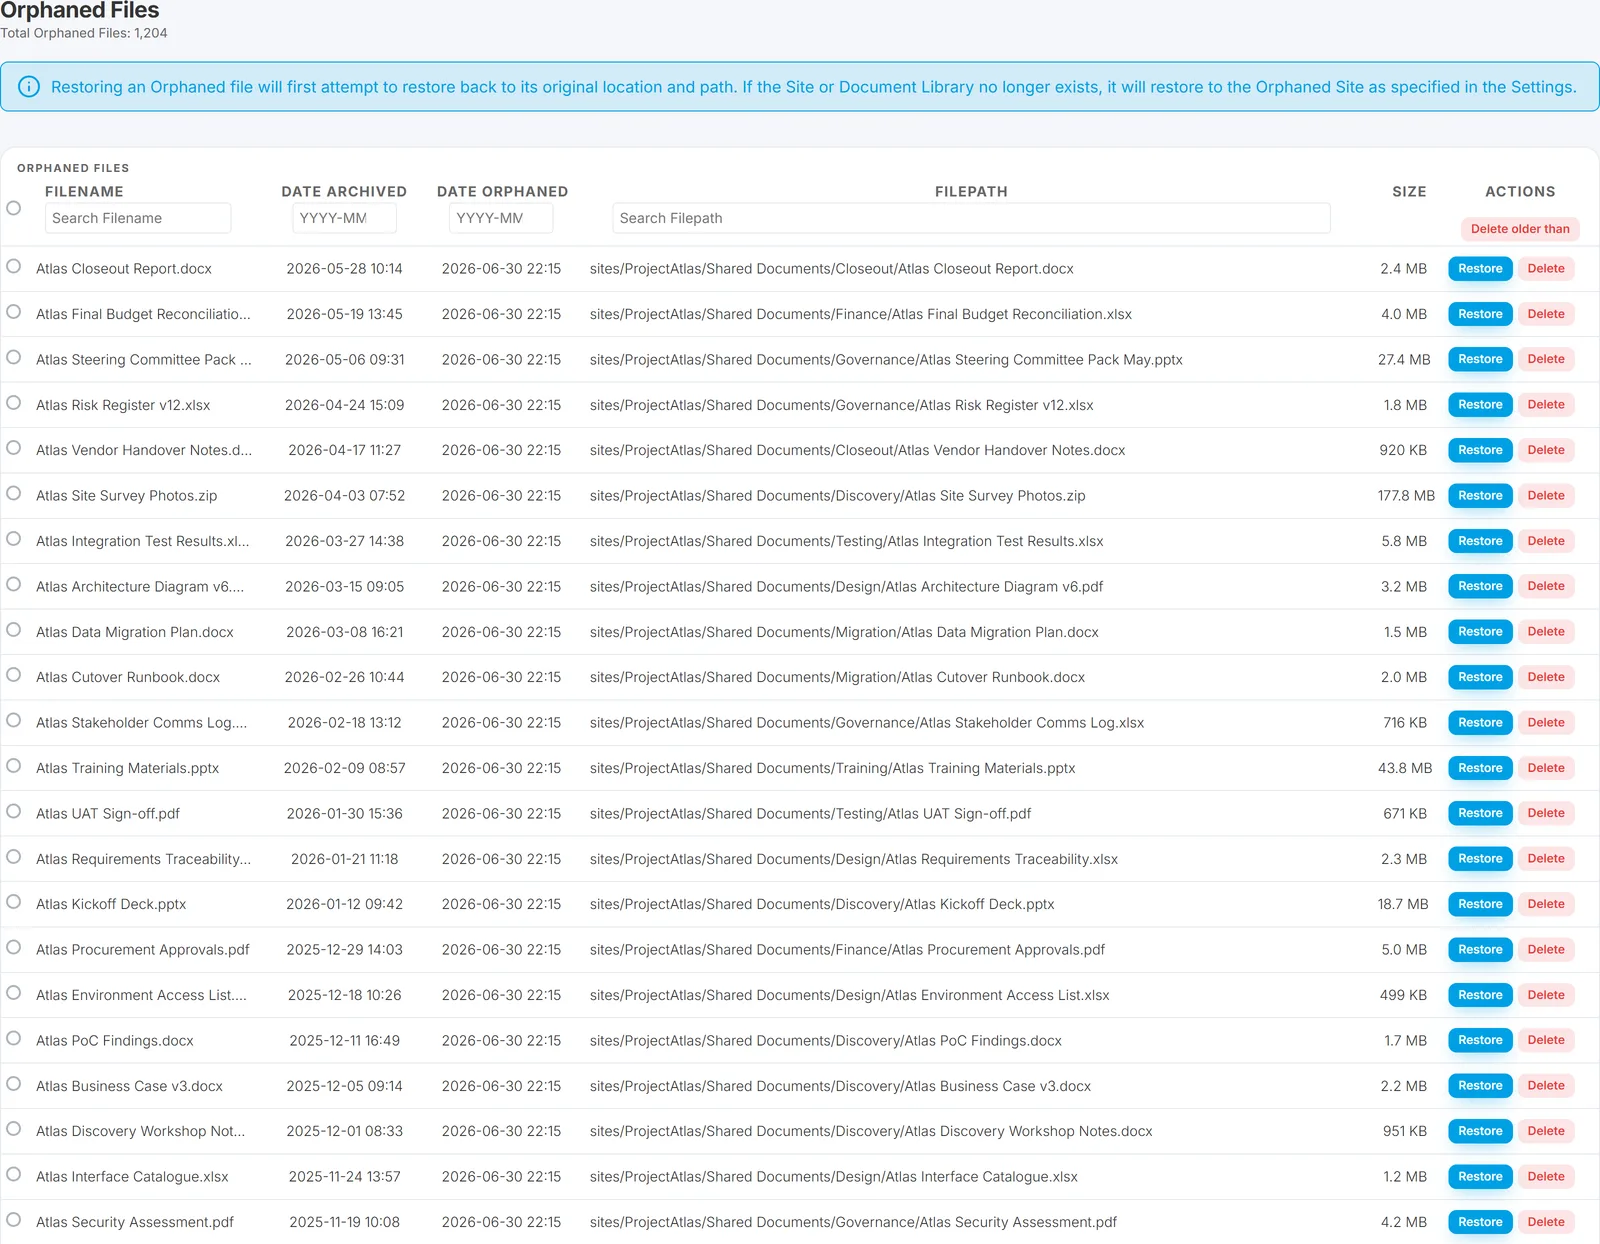Focus the Search Filename input

[x=138, y=218]
